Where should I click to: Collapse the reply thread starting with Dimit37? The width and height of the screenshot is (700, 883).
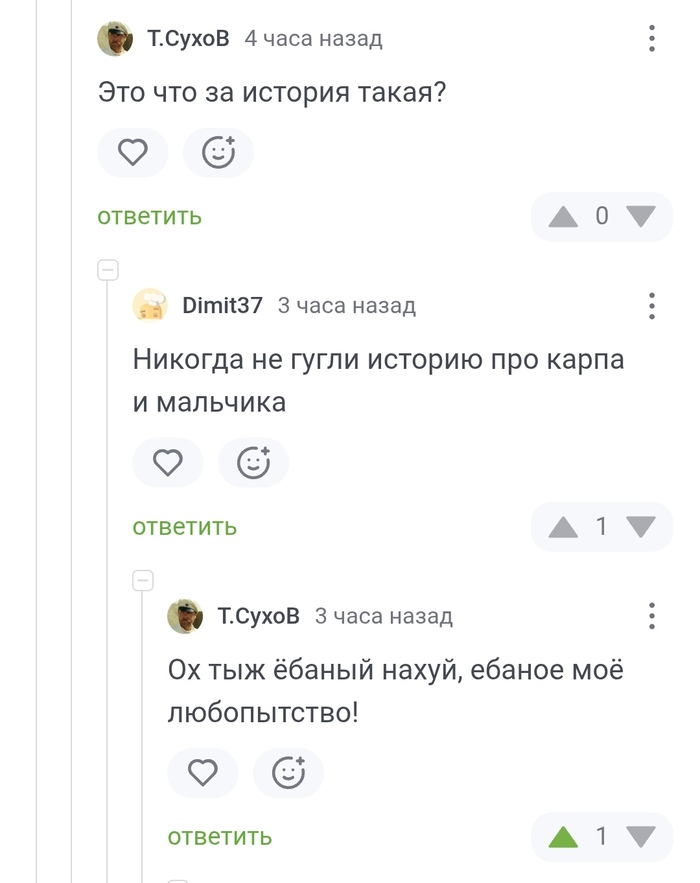[x=108, y=270]
